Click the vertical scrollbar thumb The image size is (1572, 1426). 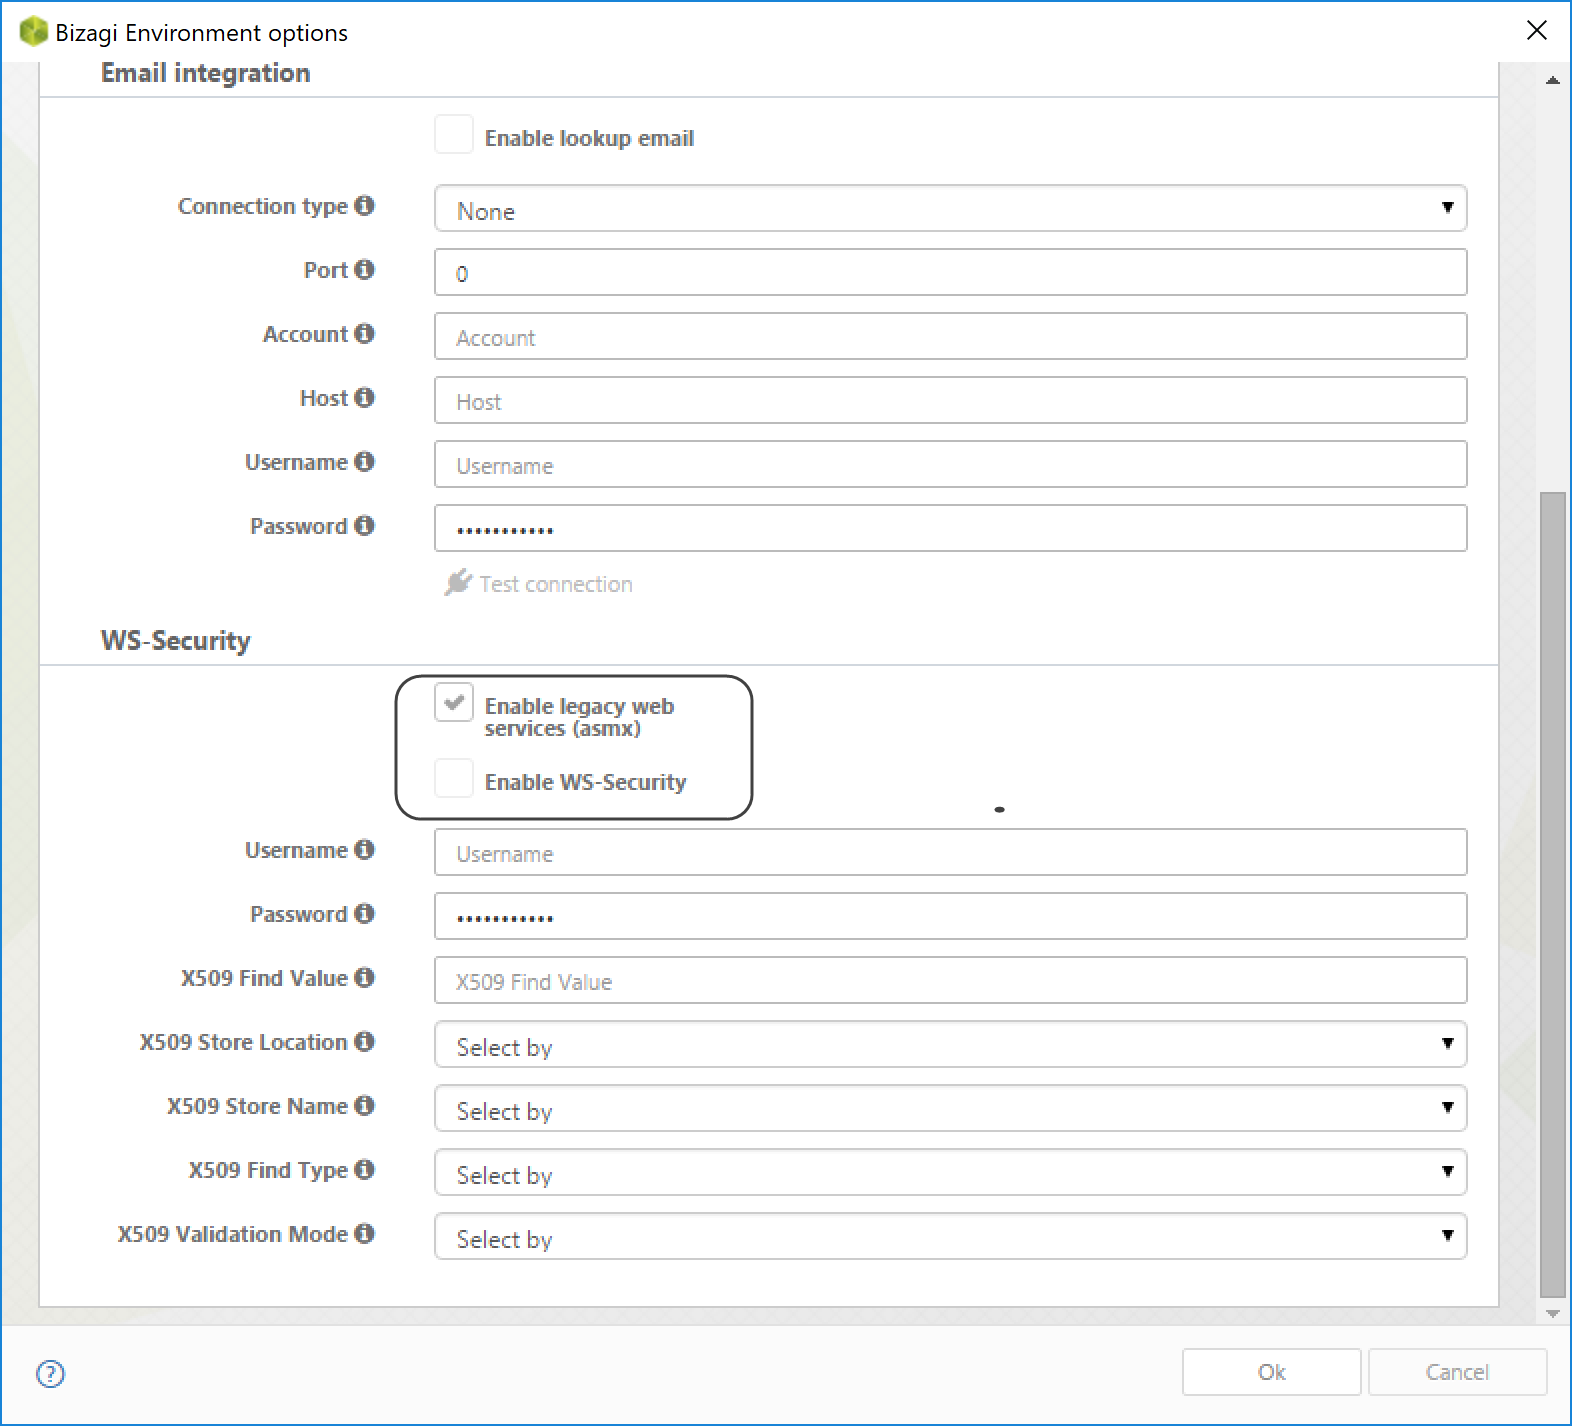[1552, 894]
